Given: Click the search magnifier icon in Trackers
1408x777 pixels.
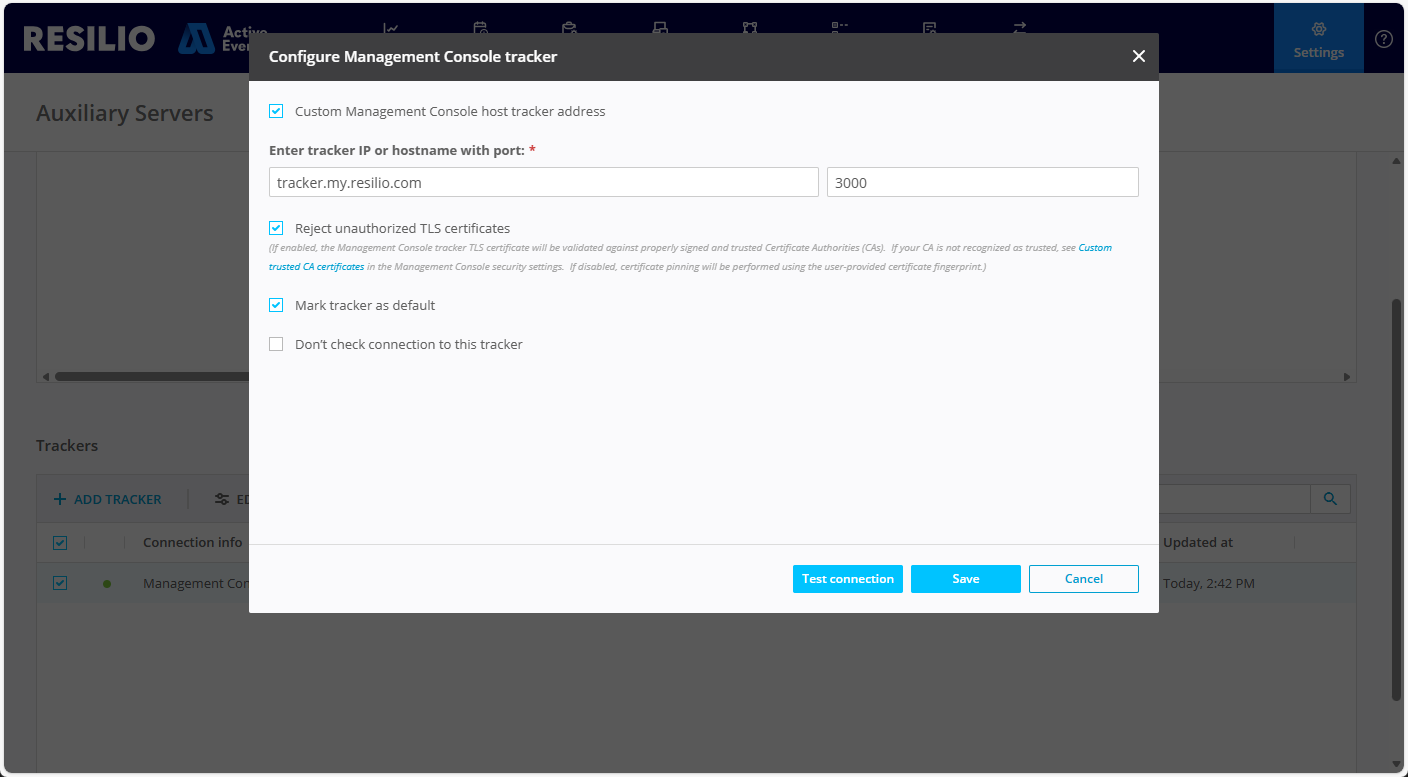Looking at the screenshot, I should [1330, 499].
